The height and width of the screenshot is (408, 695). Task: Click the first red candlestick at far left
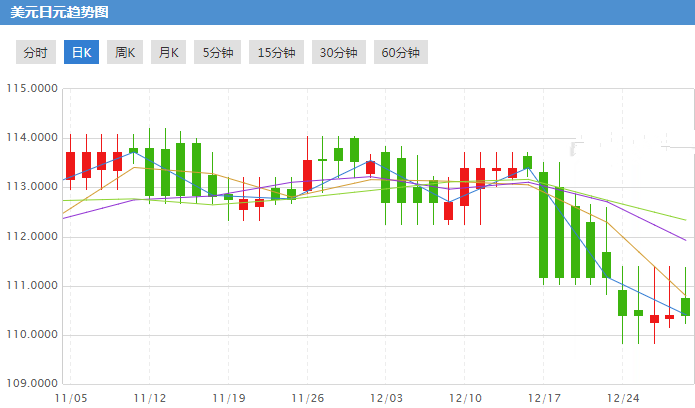pyautogui.click(x=70, y=166)
